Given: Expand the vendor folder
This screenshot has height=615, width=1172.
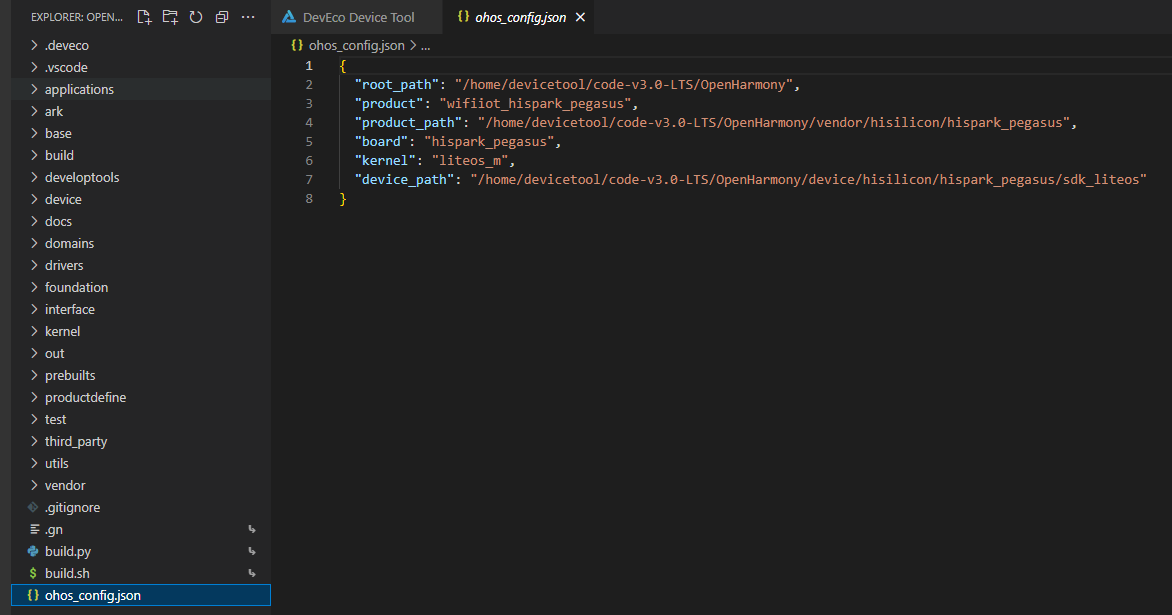Looking at the screenshot, I should 141,486.
